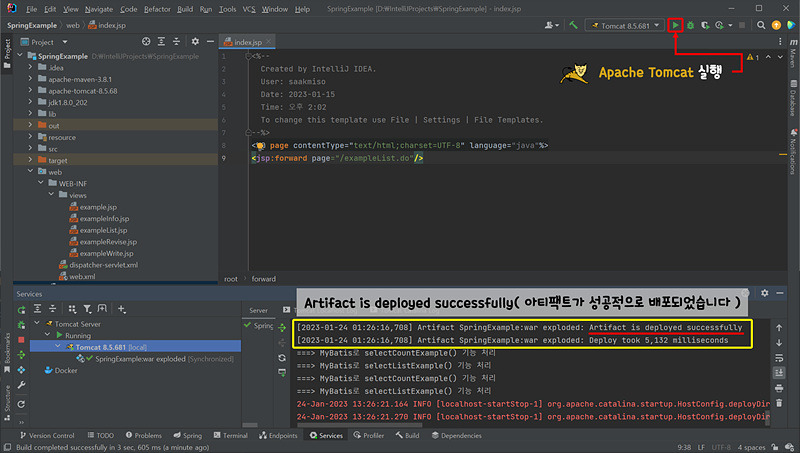
Task: Expand the apache-tomcat-8.5.68 folder
Action: tap(30, 90)
